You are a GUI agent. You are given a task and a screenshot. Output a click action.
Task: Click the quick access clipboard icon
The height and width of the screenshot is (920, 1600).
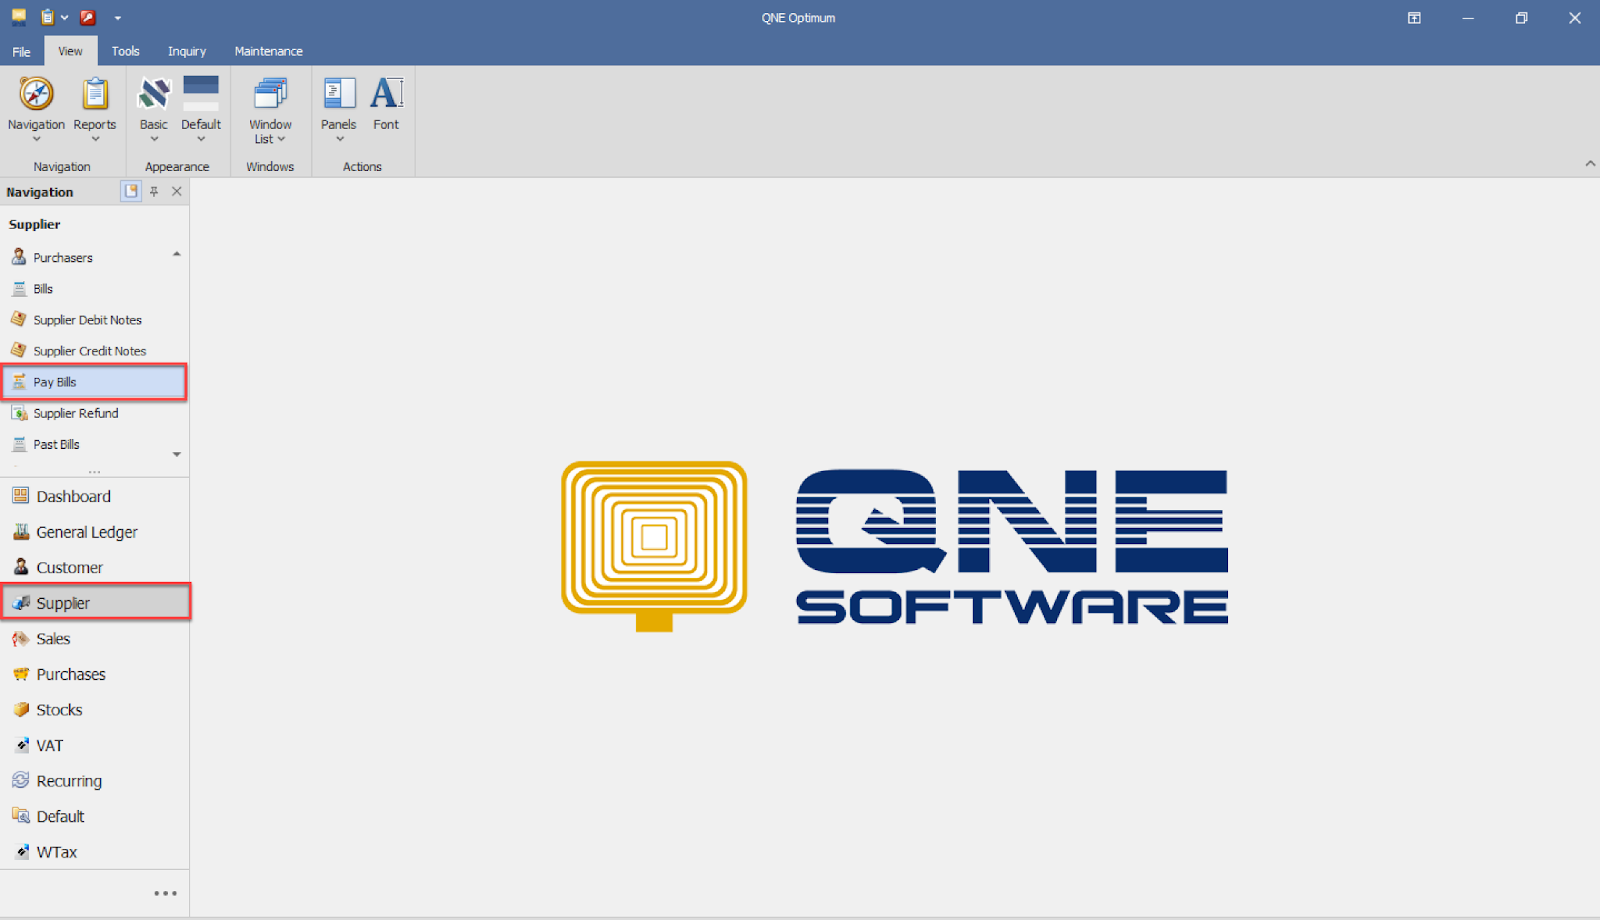click(x=47, y=17)
